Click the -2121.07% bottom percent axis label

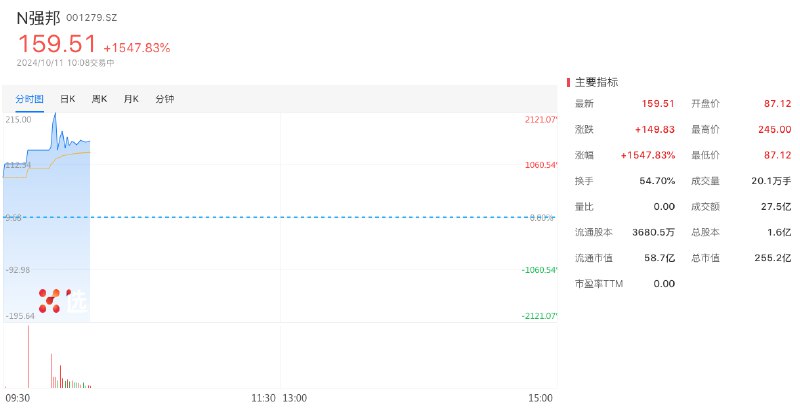(x=539, y=316)
